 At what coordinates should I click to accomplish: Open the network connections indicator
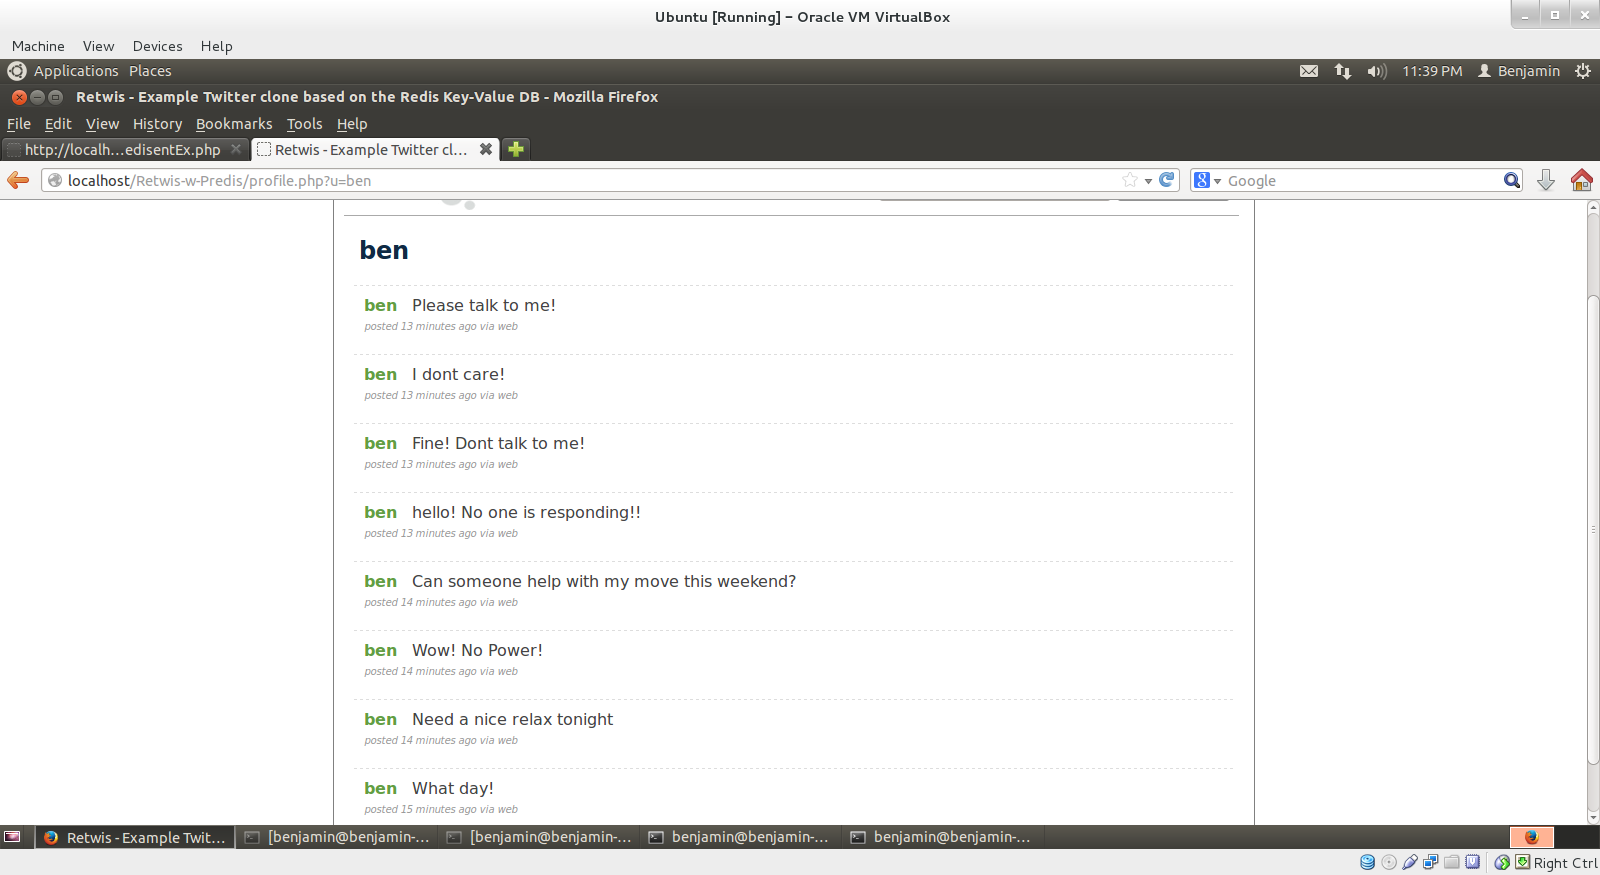[x=1343, y=71]
